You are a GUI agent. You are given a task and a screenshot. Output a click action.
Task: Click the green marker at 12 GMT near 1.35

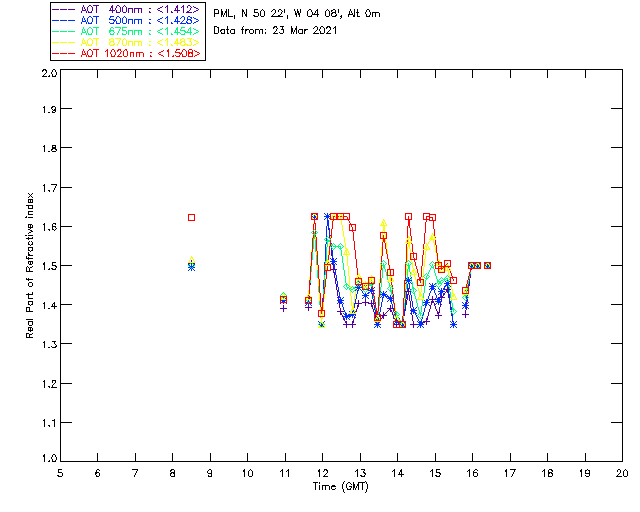click(x=321, y=324)
